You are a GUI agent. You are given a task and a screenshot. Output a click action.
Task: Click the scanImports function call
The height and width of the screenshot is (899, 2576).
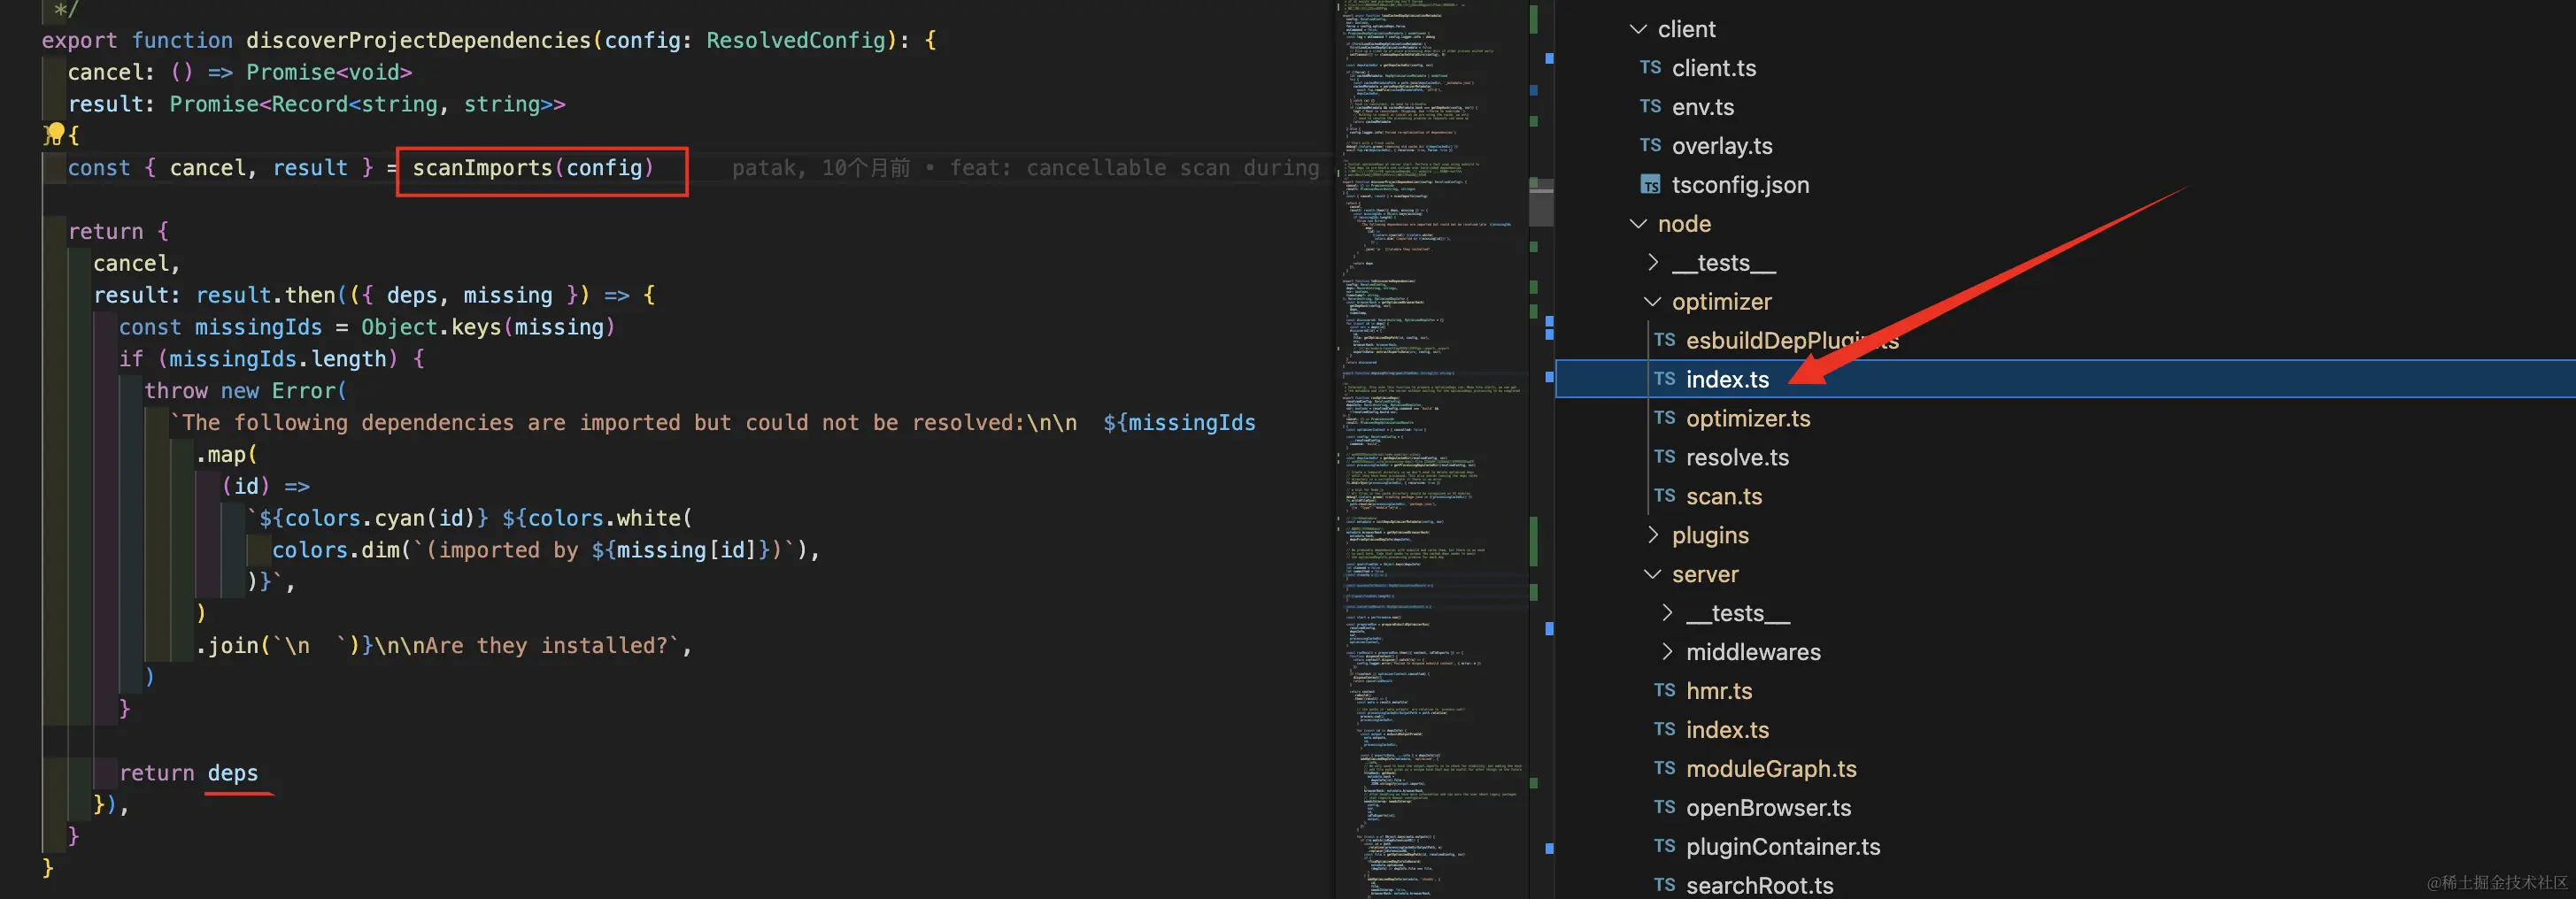tap(533, 168)
